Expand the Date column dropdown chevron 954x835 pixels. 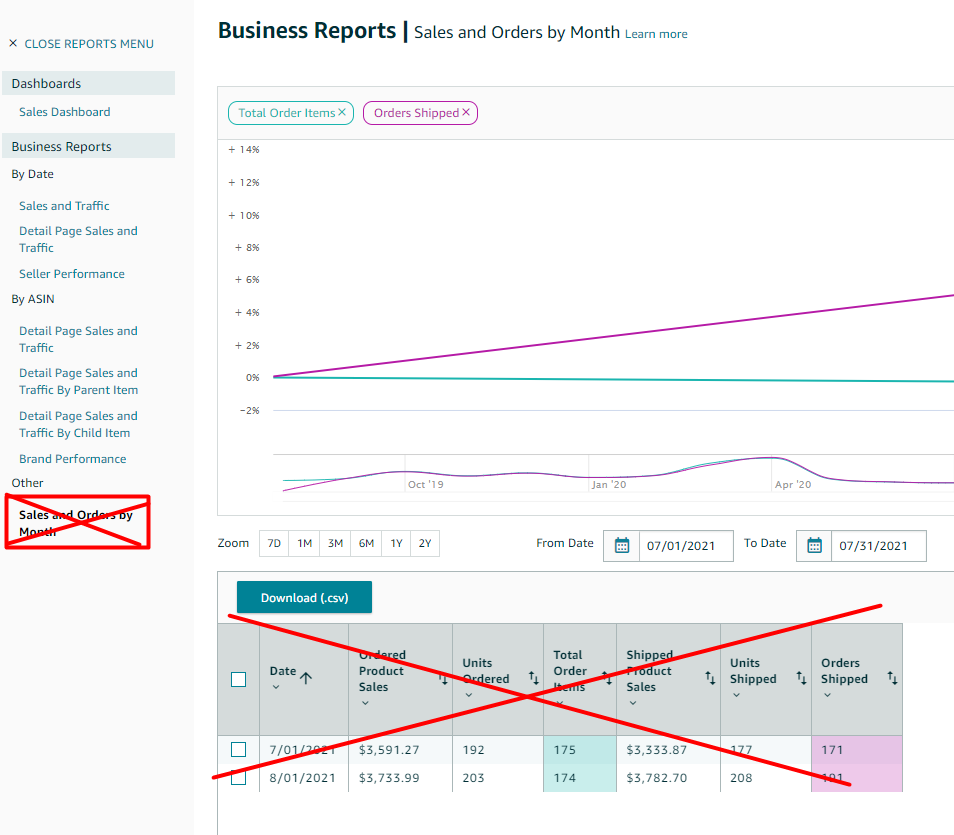pyautogui.click(x=275, y=687)
